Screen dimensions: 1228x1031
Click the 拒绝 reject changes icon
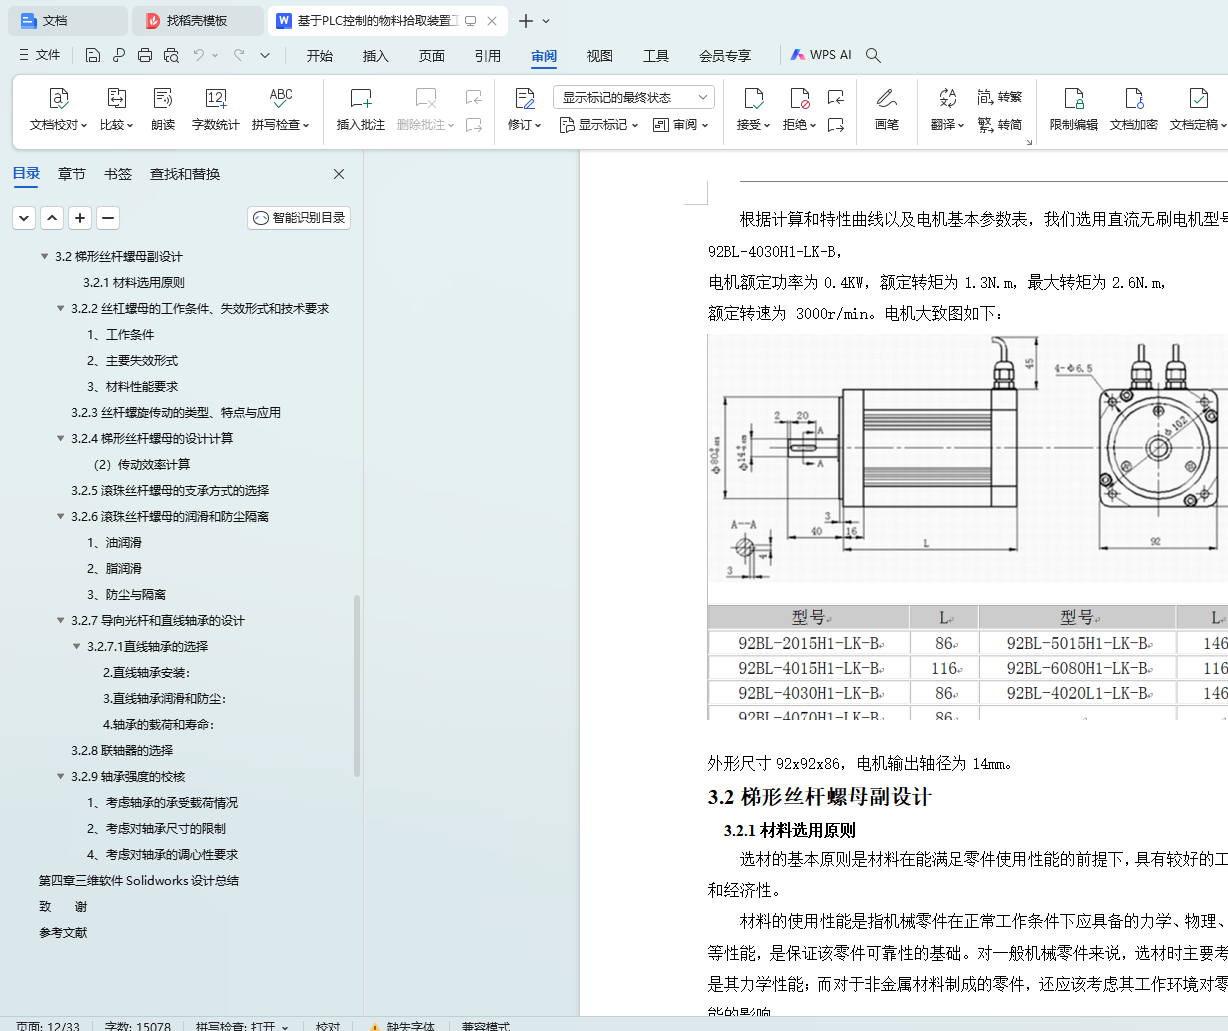click(799, 98)
